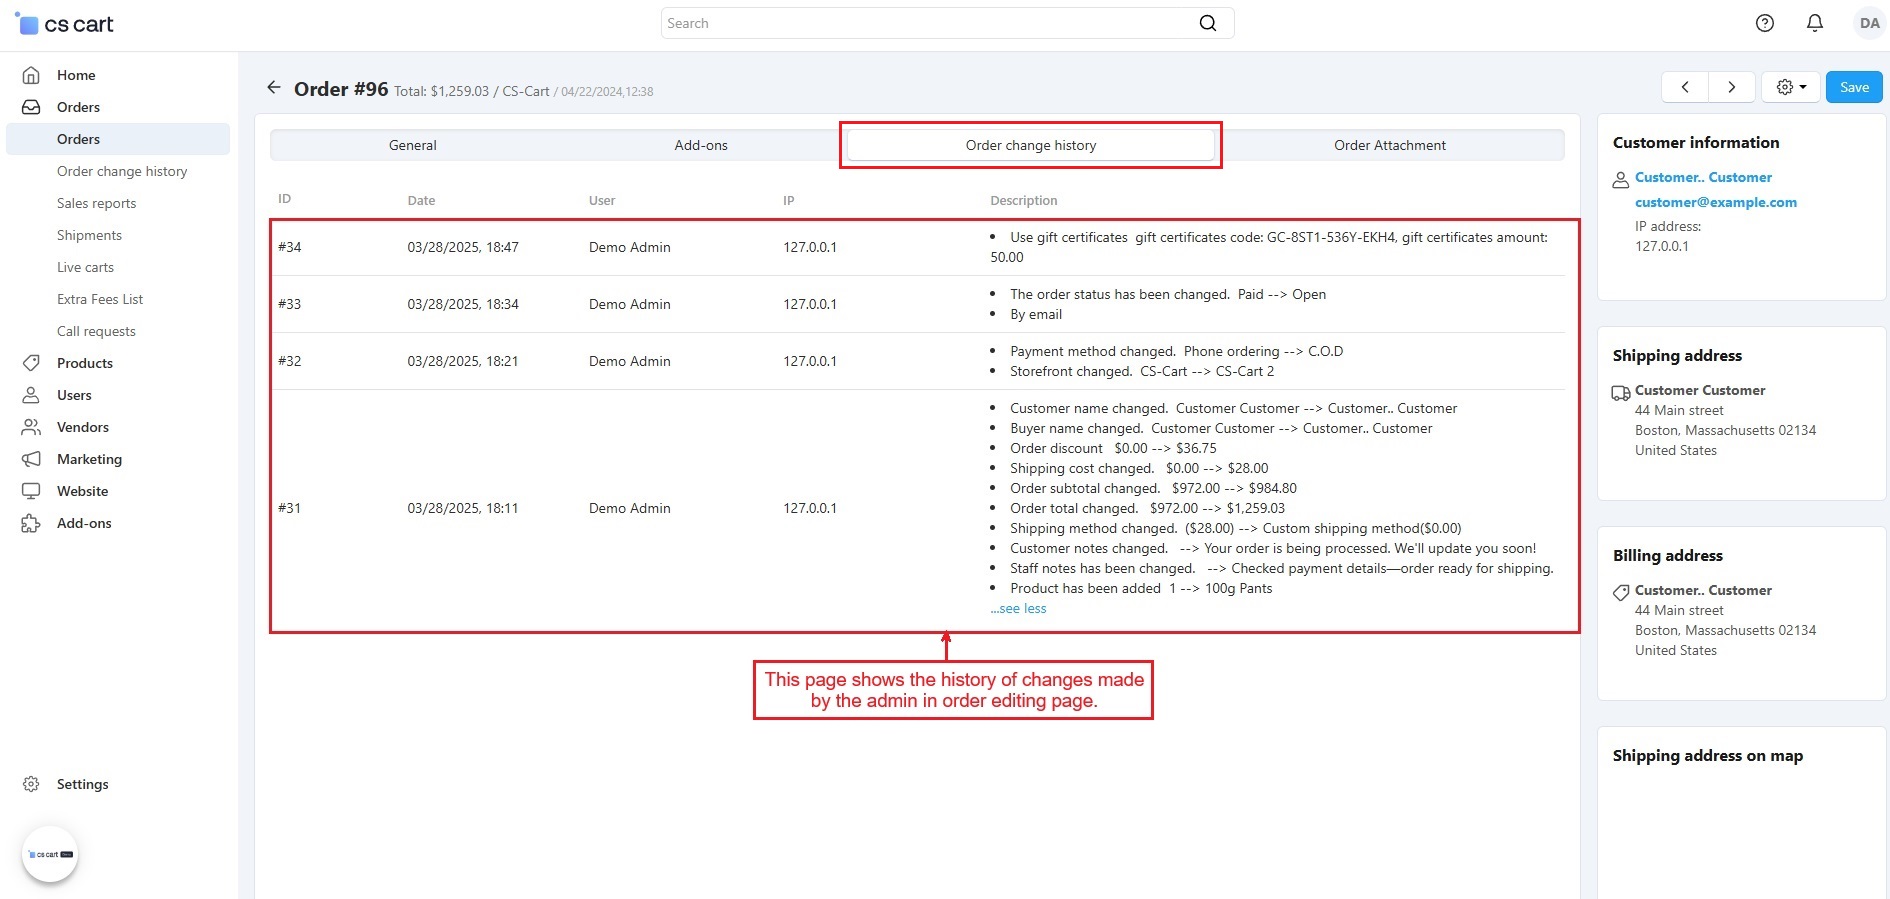This screenshot has height=899, width=1890.
Task: Click the customer@example.com email link
Action: click(1716, 202)
